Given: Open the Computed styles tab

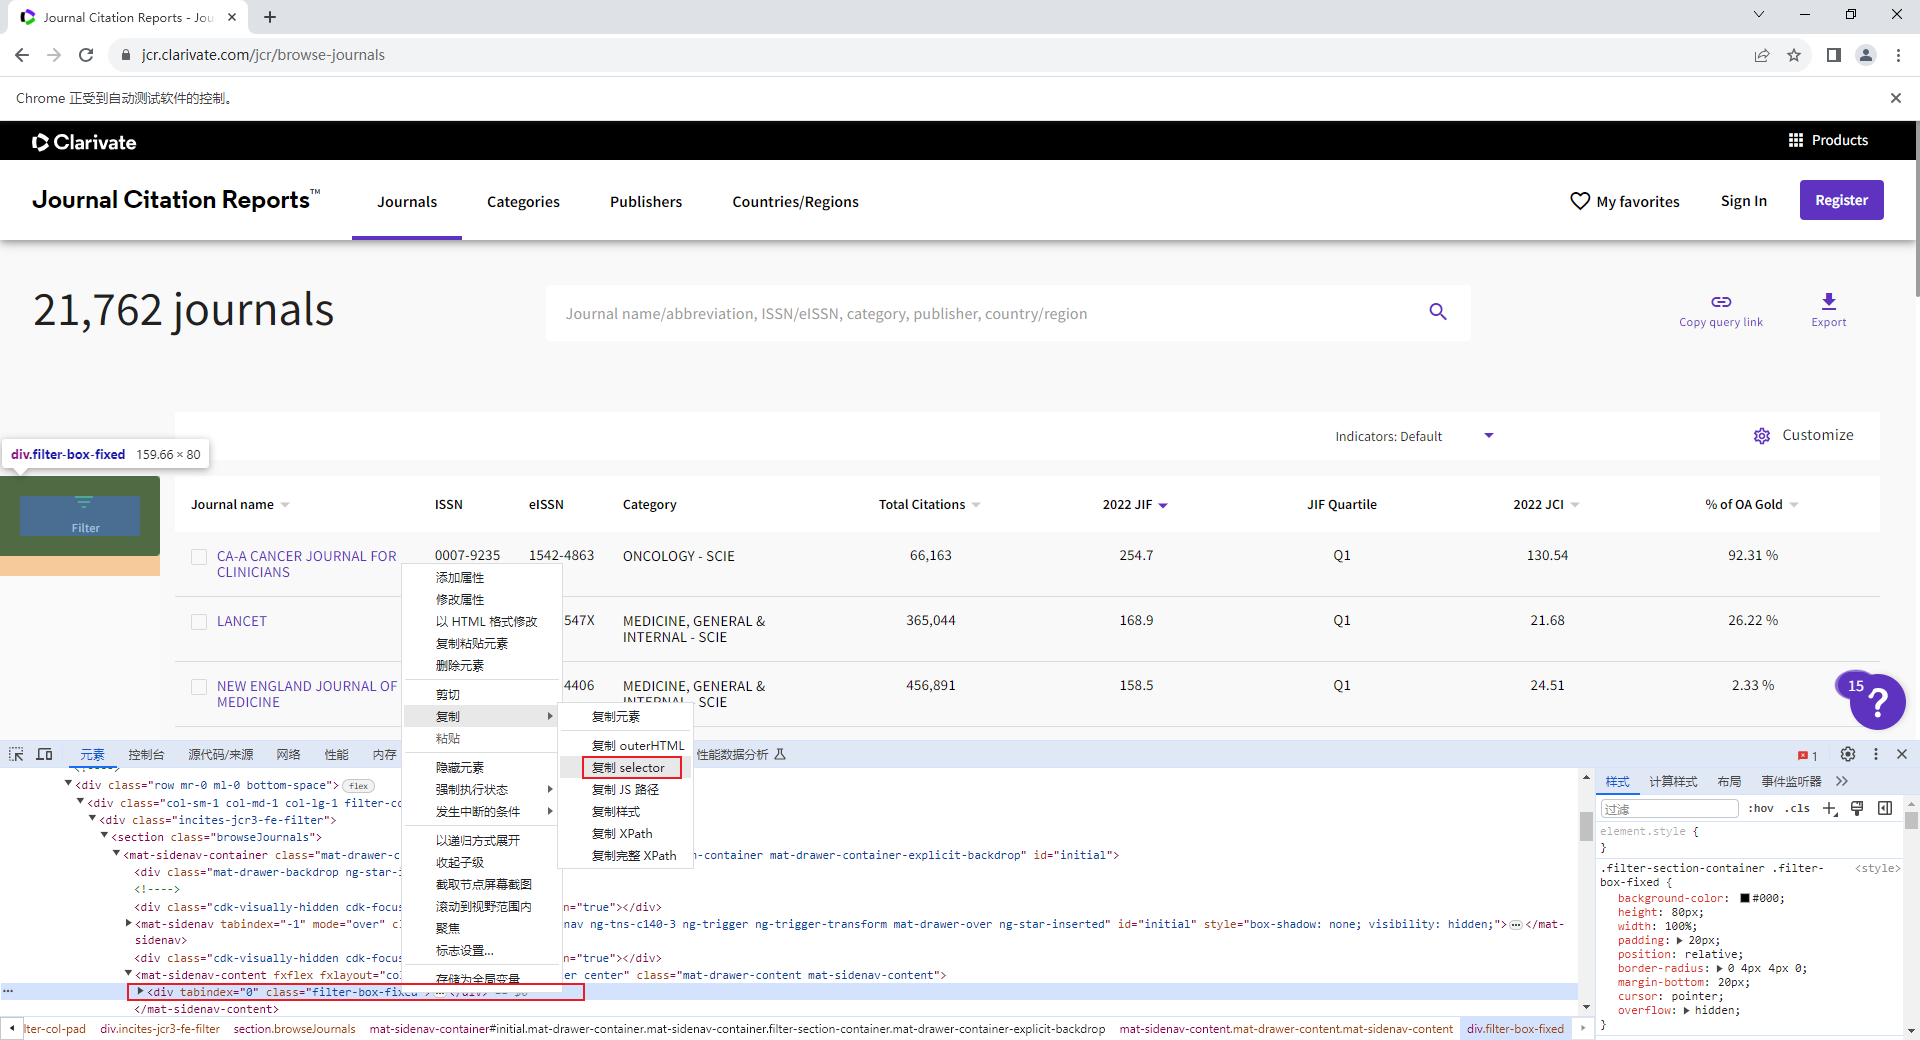Looking at the screenshot, I should point(1673,781).
